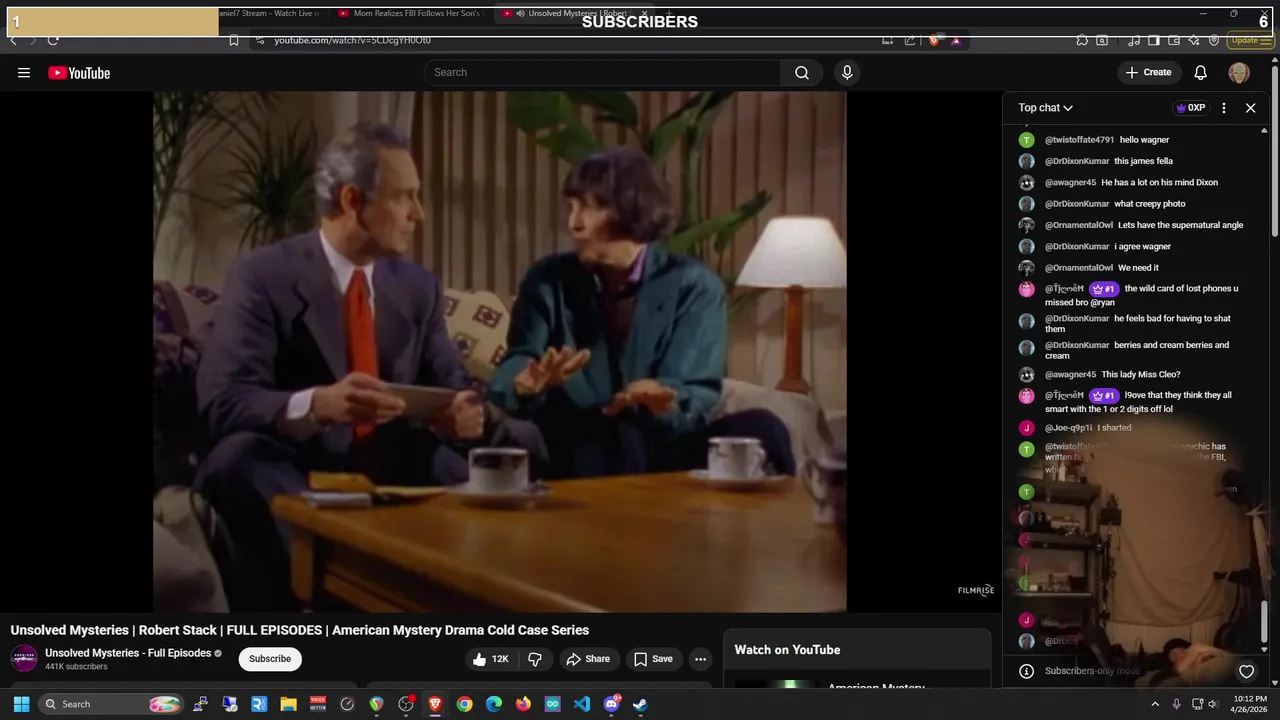Open the account avatar menu

(x=1239, y=73)
